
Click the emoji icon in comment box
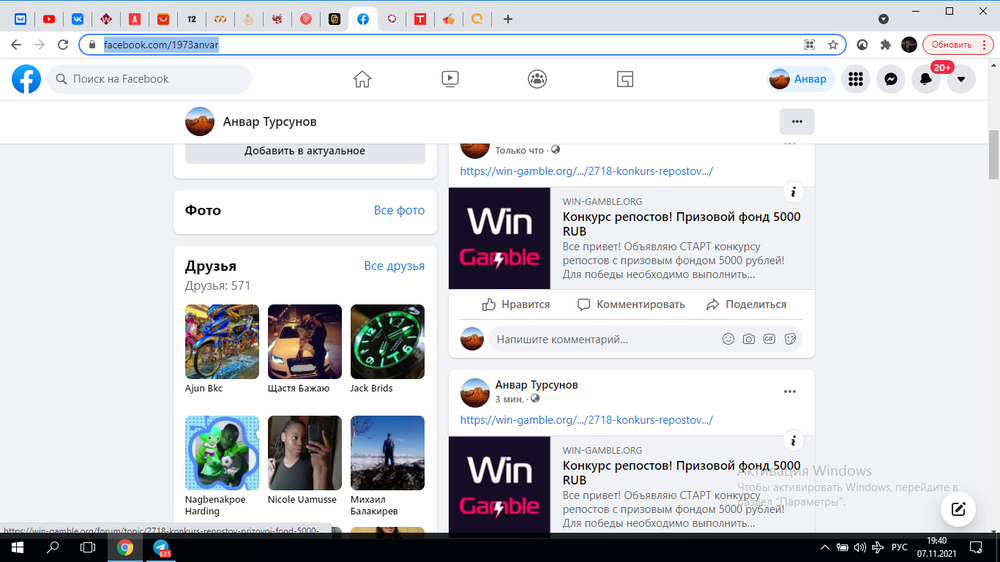pyautogui.click(x=728, y=339)
